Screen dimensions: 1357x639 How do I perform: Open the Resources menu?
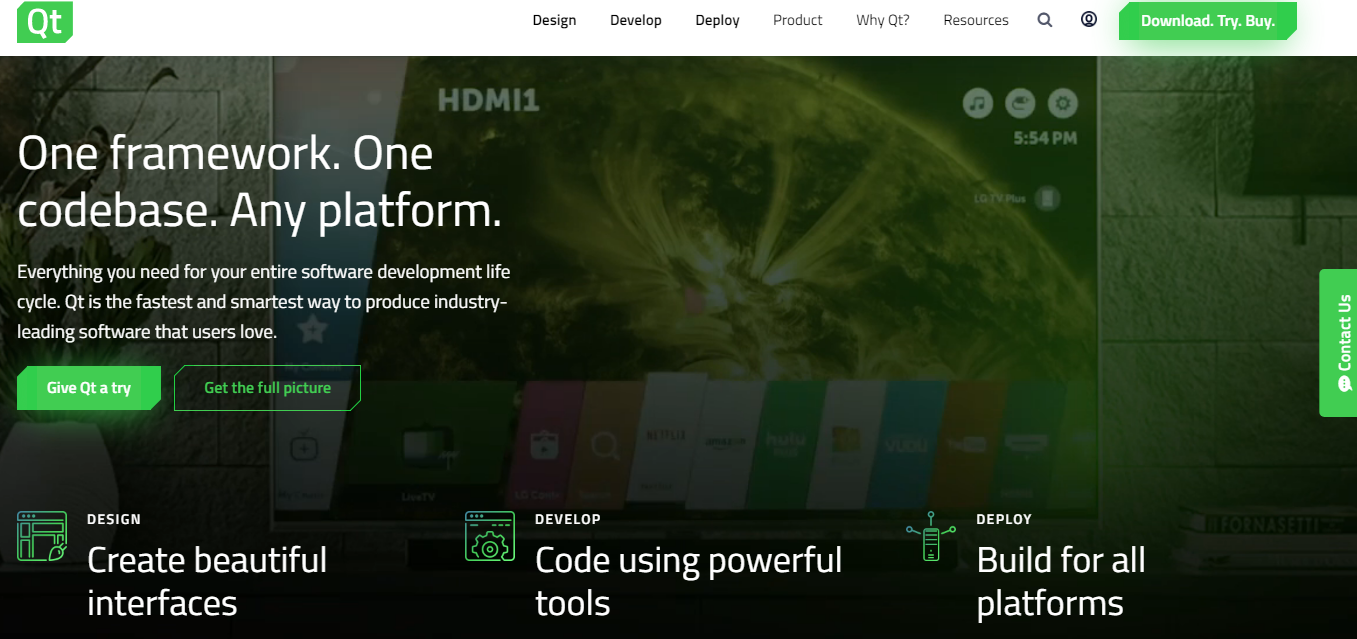[976, 20]
